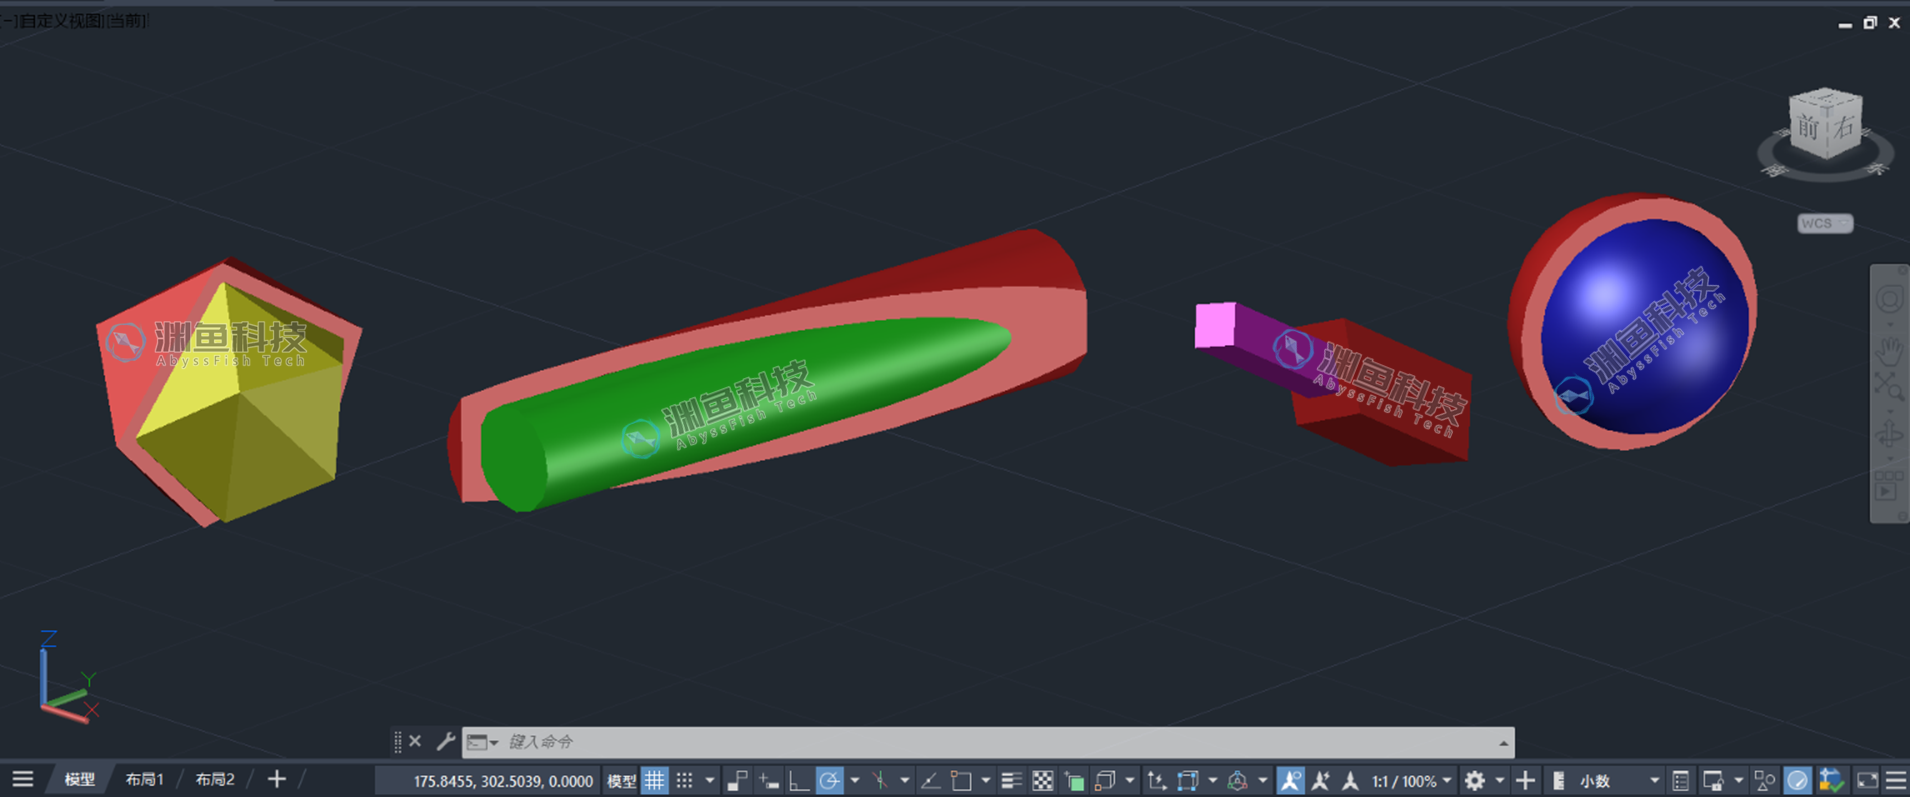1910x797 pixels.
Task: Click workspace switching gear icon
Action: [x=1474, y=780]
